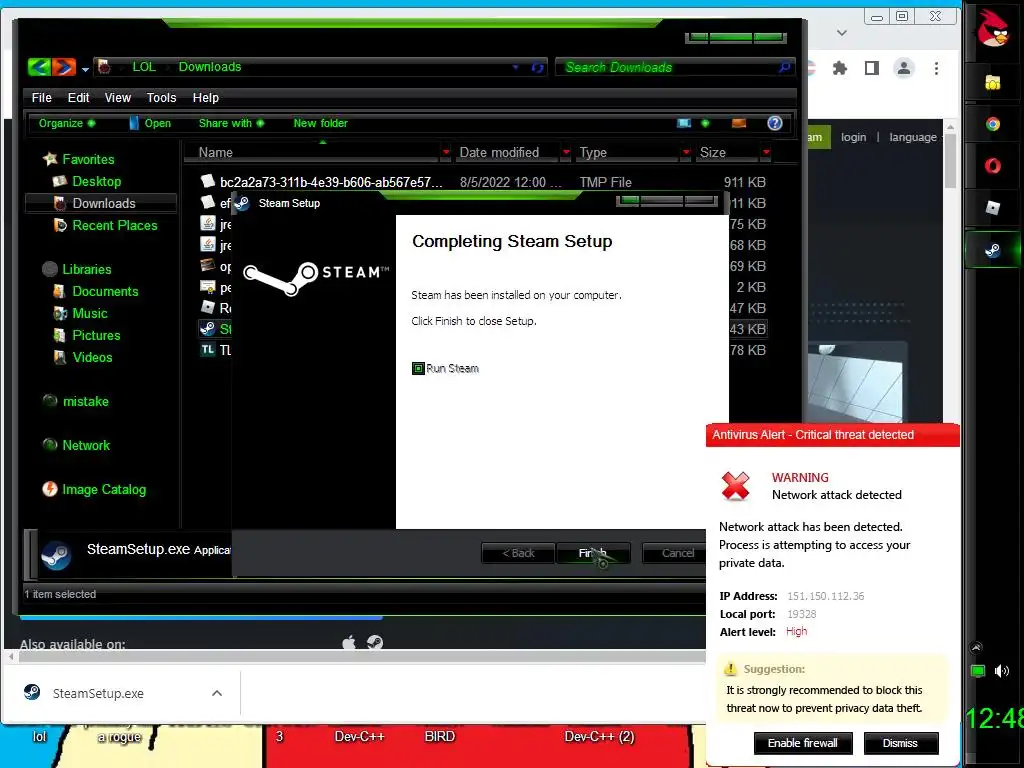Search Downloads input field
This screenshot has width=1024, height=768.
click(x=666, y=67)
